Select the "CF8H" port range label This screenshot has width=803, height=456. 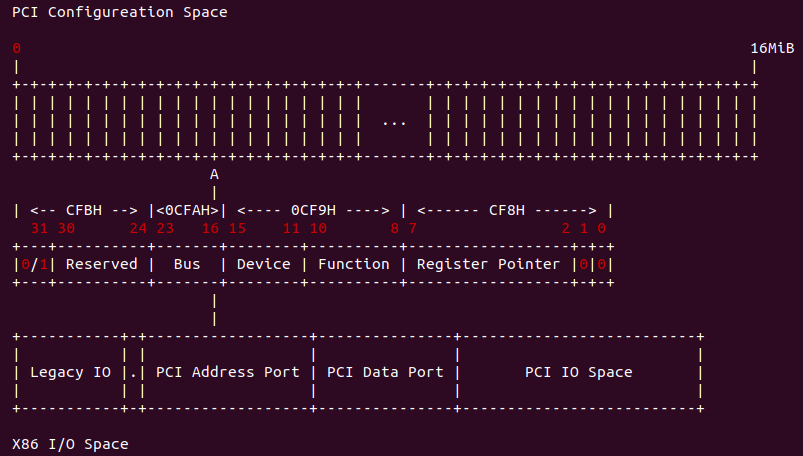507,210
